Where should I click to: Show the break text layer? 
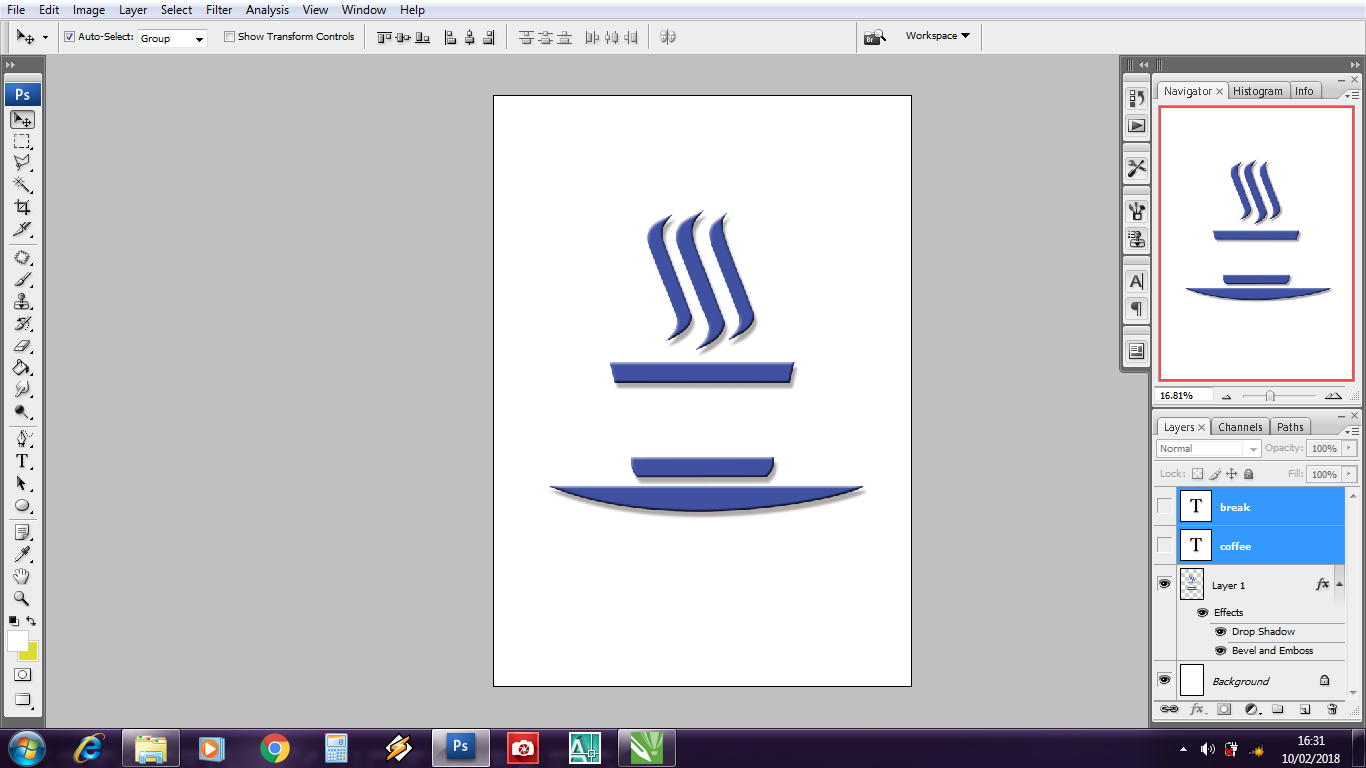coord(1165,506)
